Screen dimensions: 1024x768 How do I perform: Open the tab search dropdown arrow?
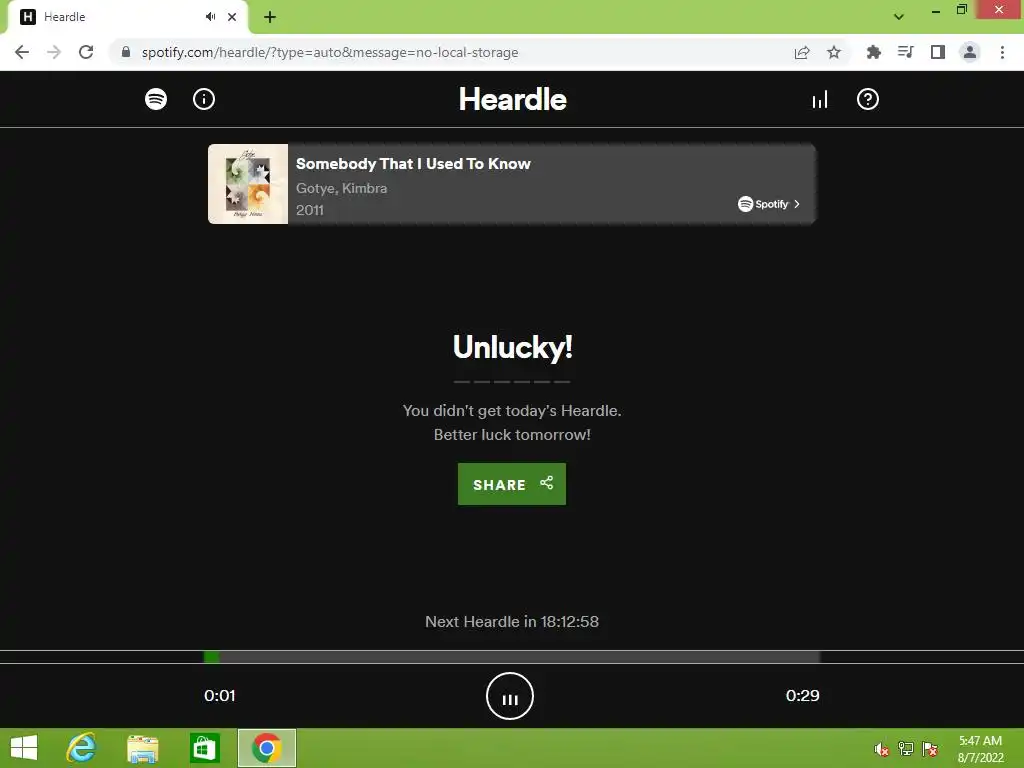899,17
